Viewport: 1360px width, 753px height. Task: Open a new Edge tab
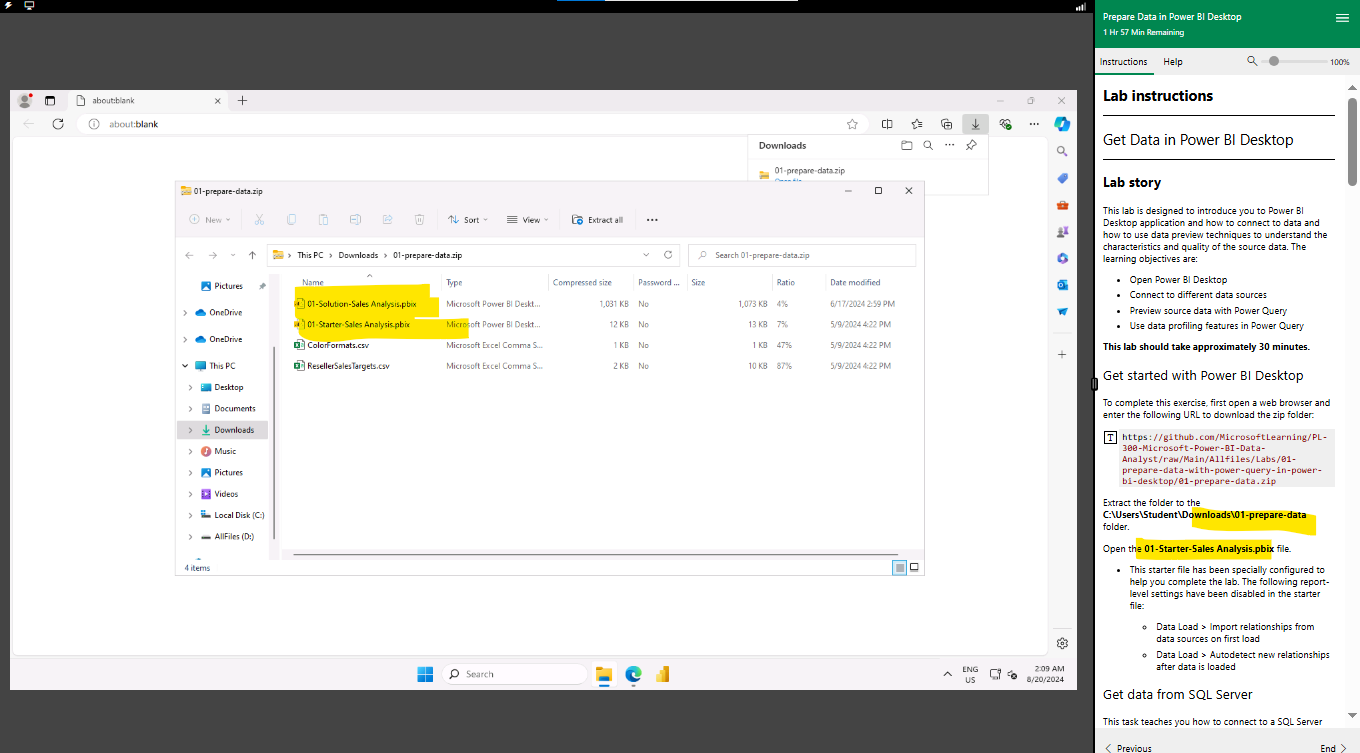(x=242, y=100)
